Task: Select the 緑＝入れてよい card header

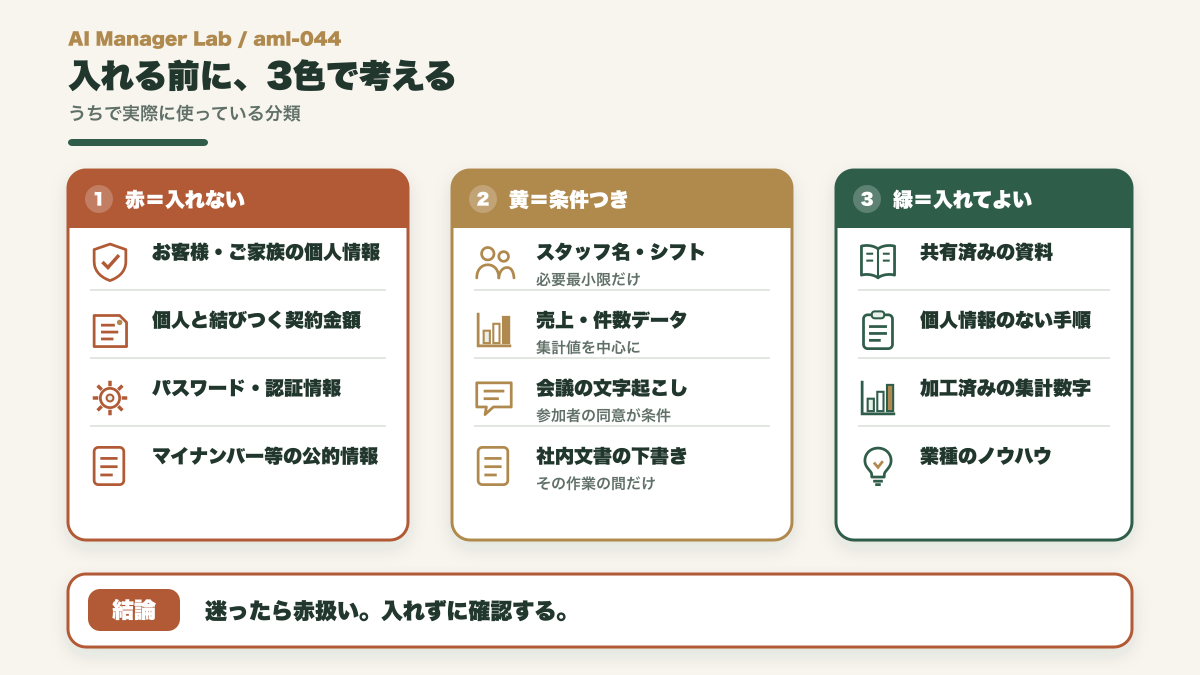Action: pos(984,199)
